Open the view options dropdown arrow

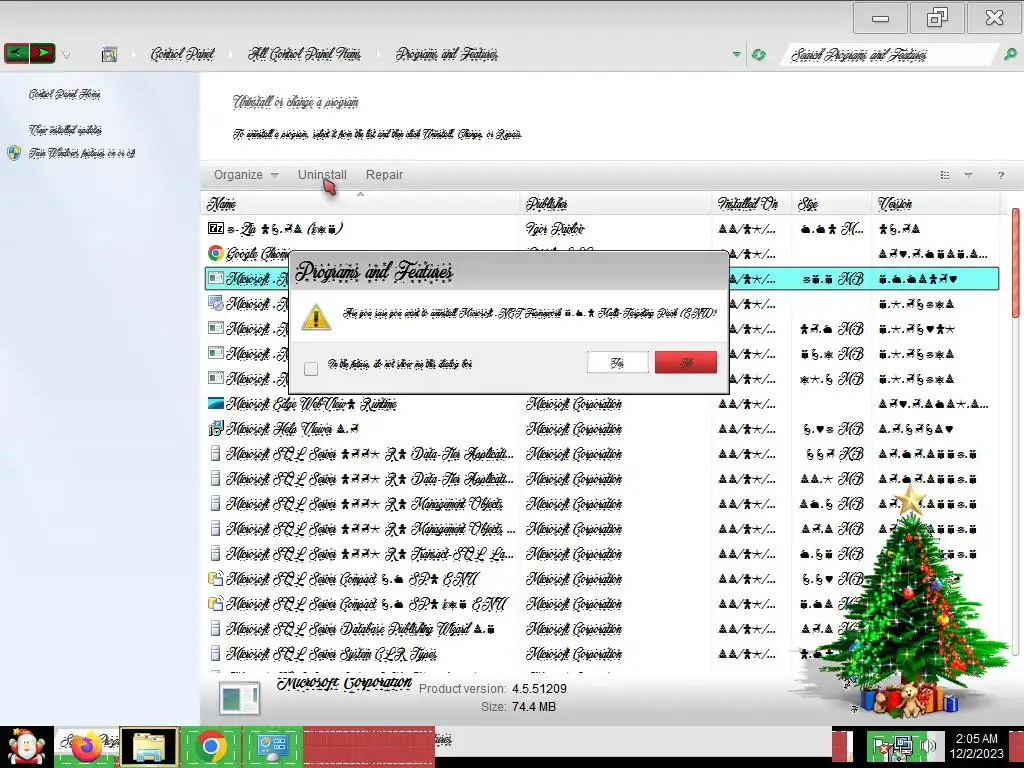coord(968,175)
